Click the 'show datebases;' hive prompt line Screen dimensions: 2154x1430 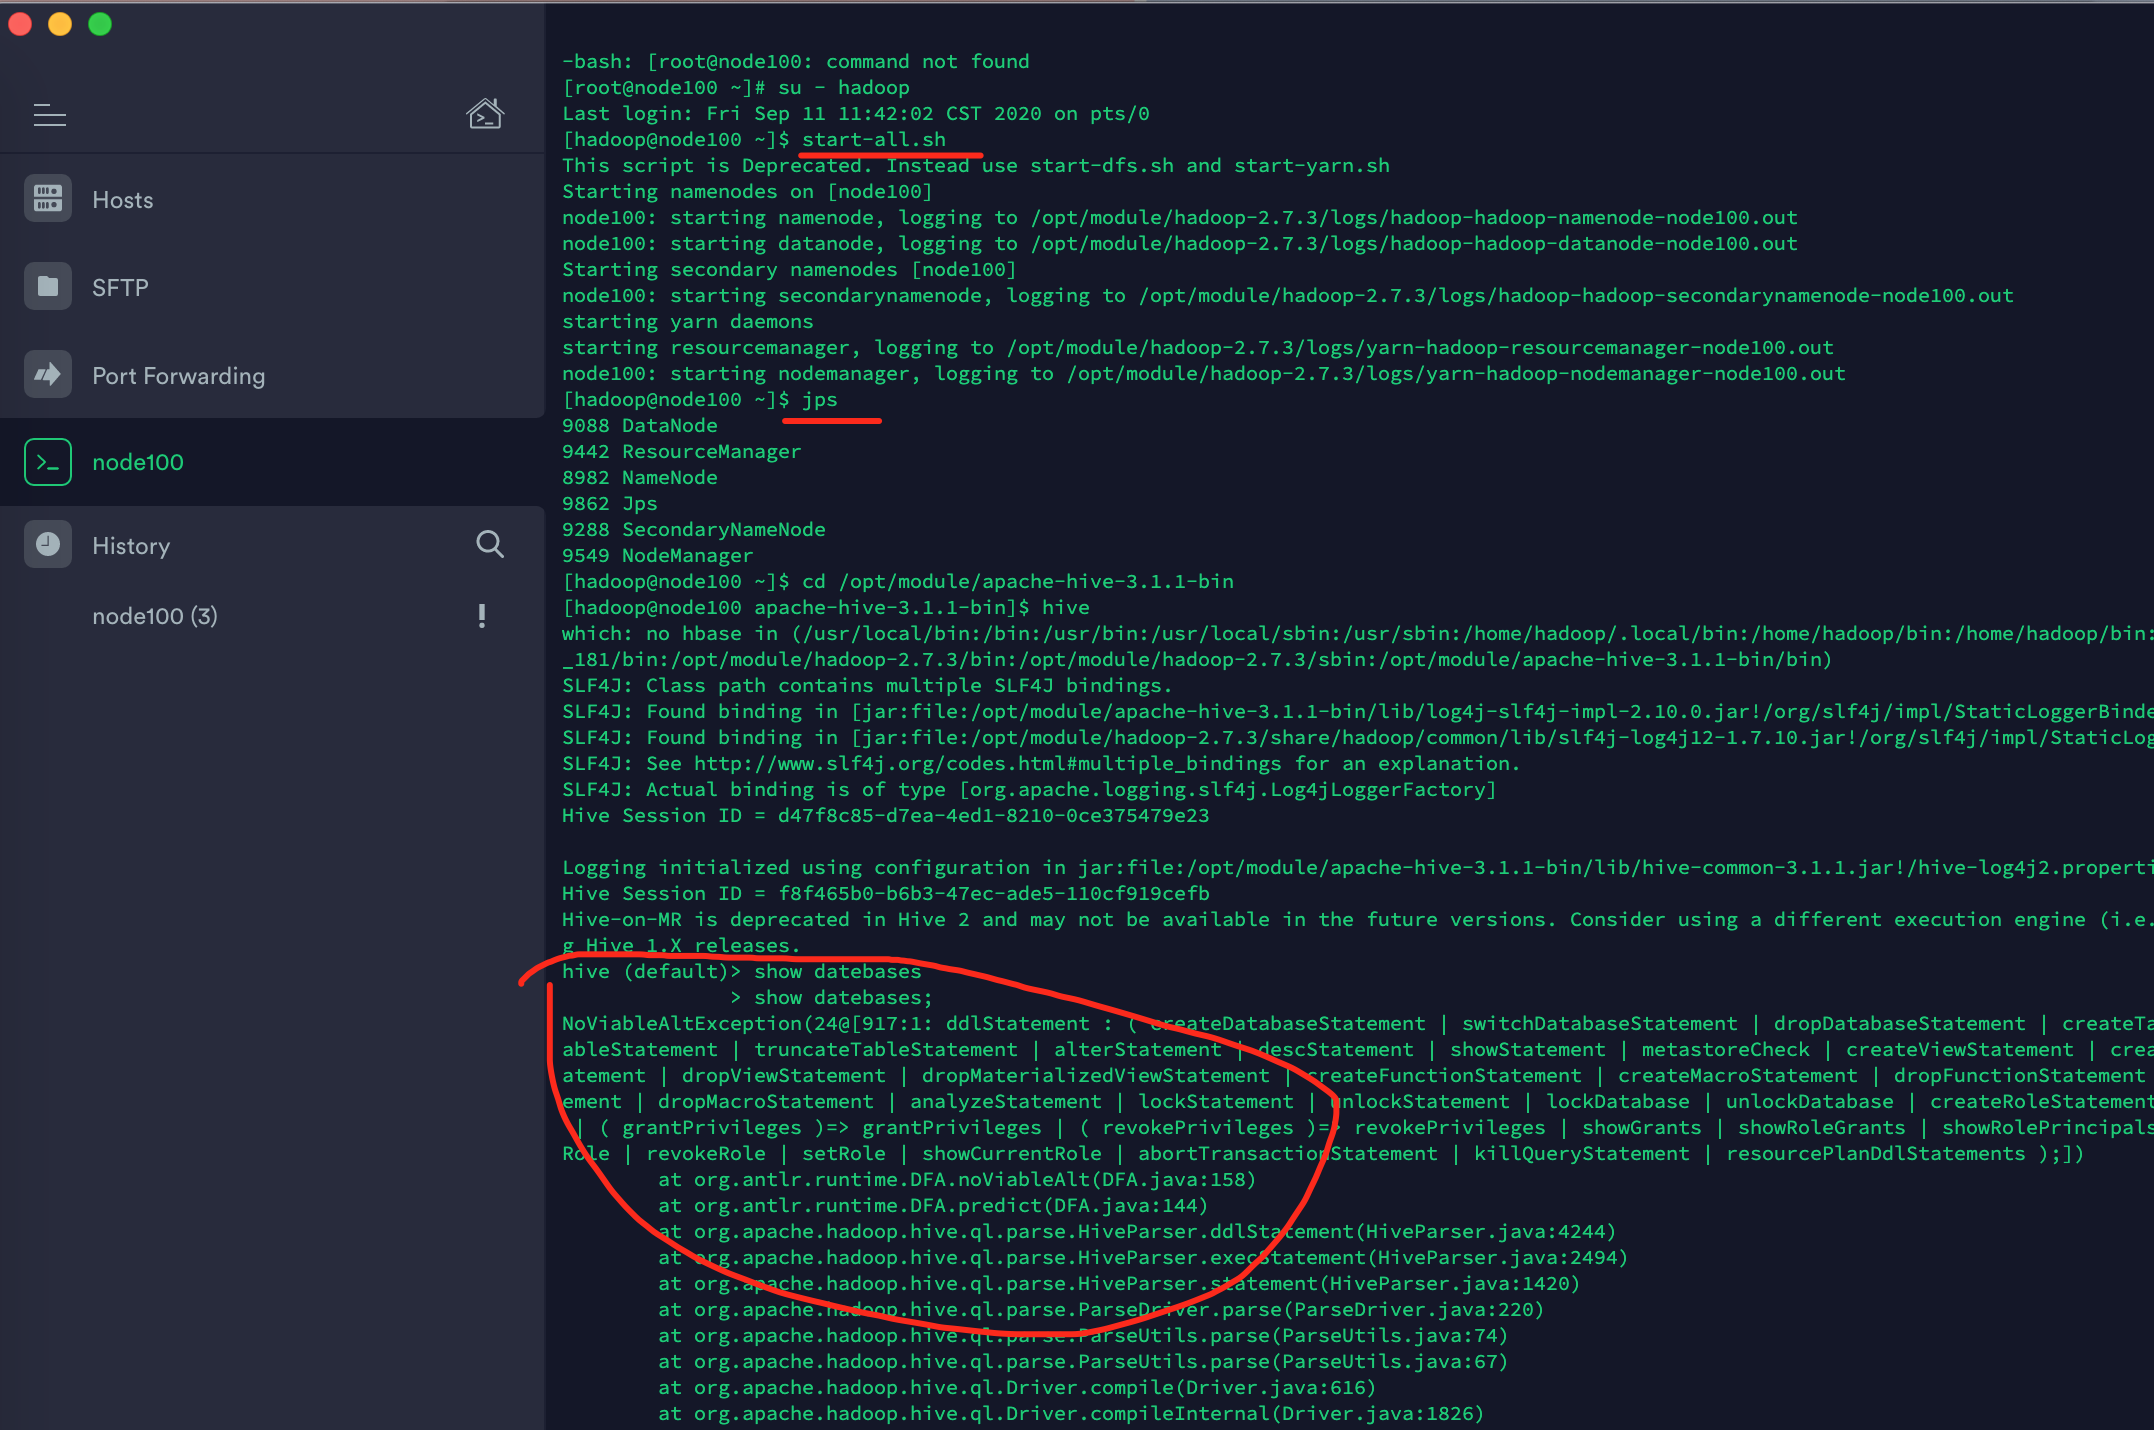tap(842, 998)
